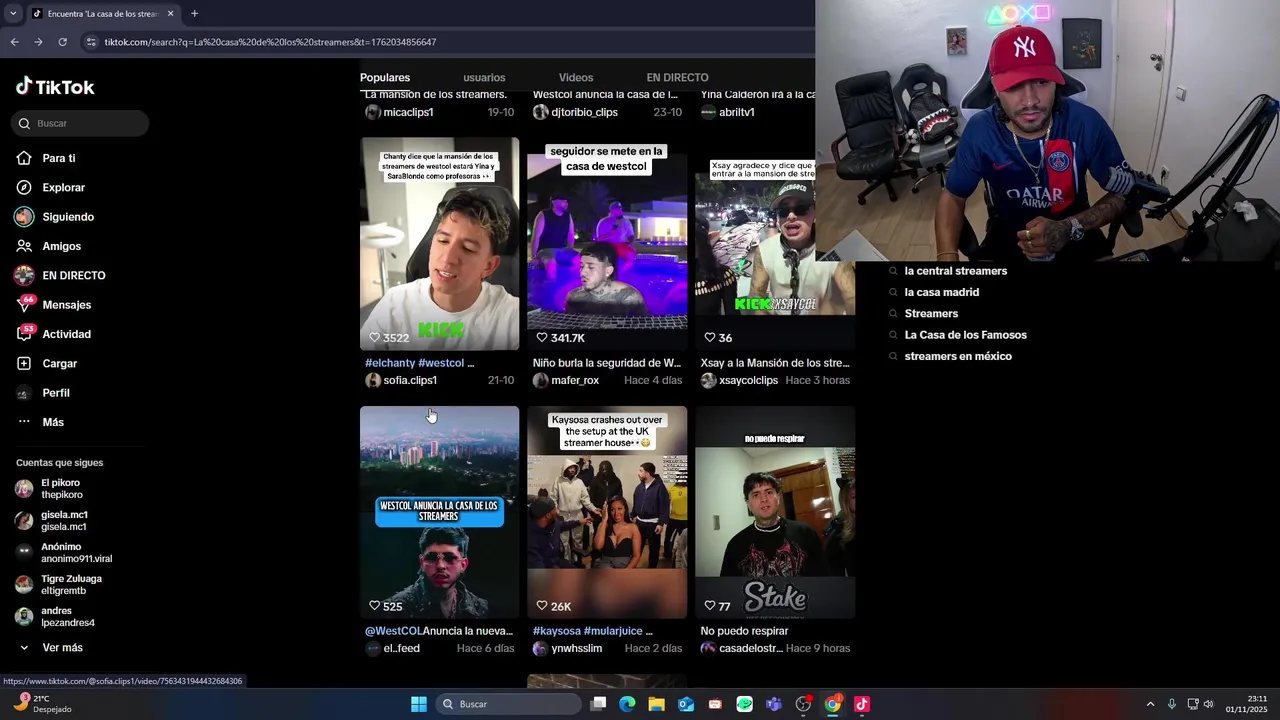This screenshot has width=1280, height=720.
Task: Open 'Westcol anuncia la casa' video thumbnail
Action: (x=440, y=512)
